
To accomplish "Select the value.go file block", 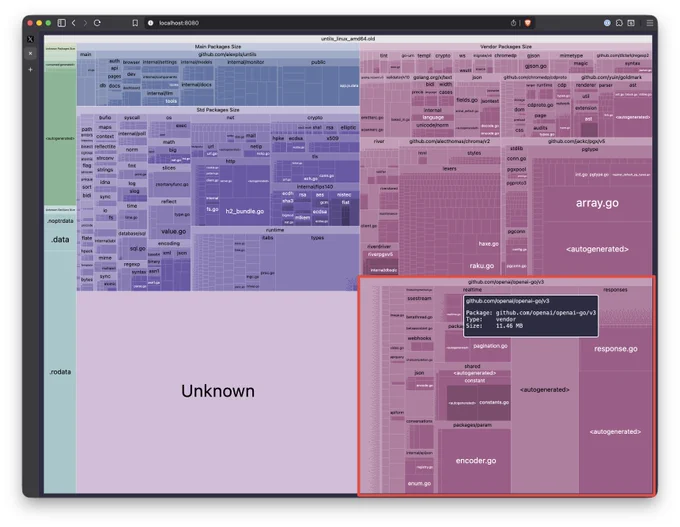I will pos(173,231).
